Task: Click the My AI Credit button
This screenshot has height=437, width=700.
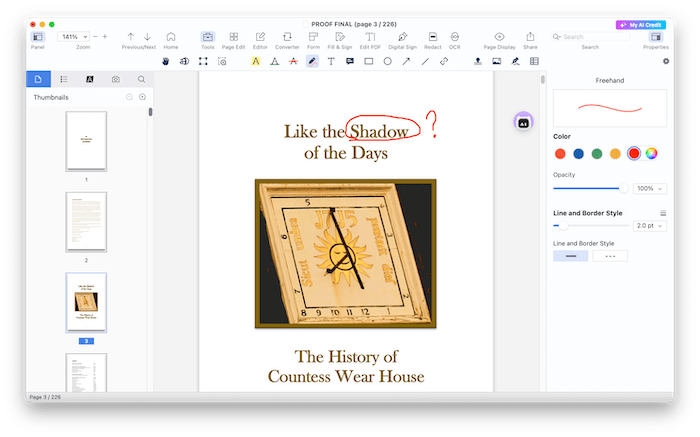Action: click(x=641, y=25)
